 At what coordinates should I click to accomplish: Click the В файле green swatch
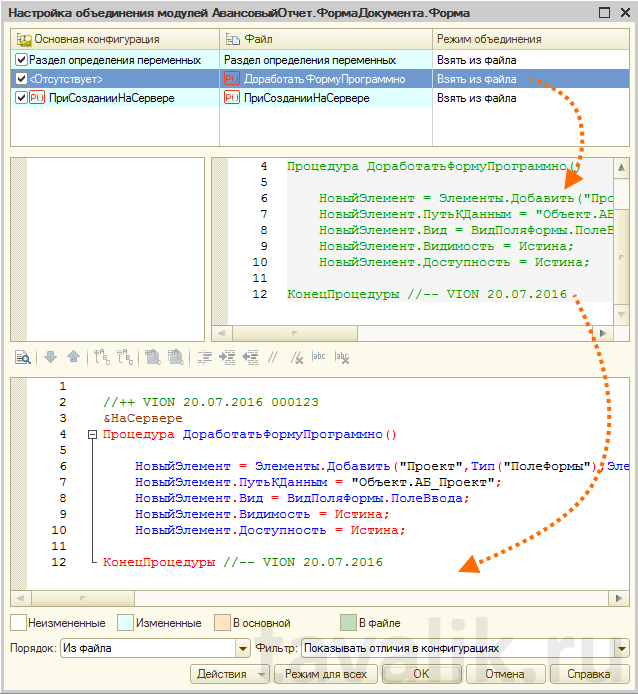coord(348,623)
